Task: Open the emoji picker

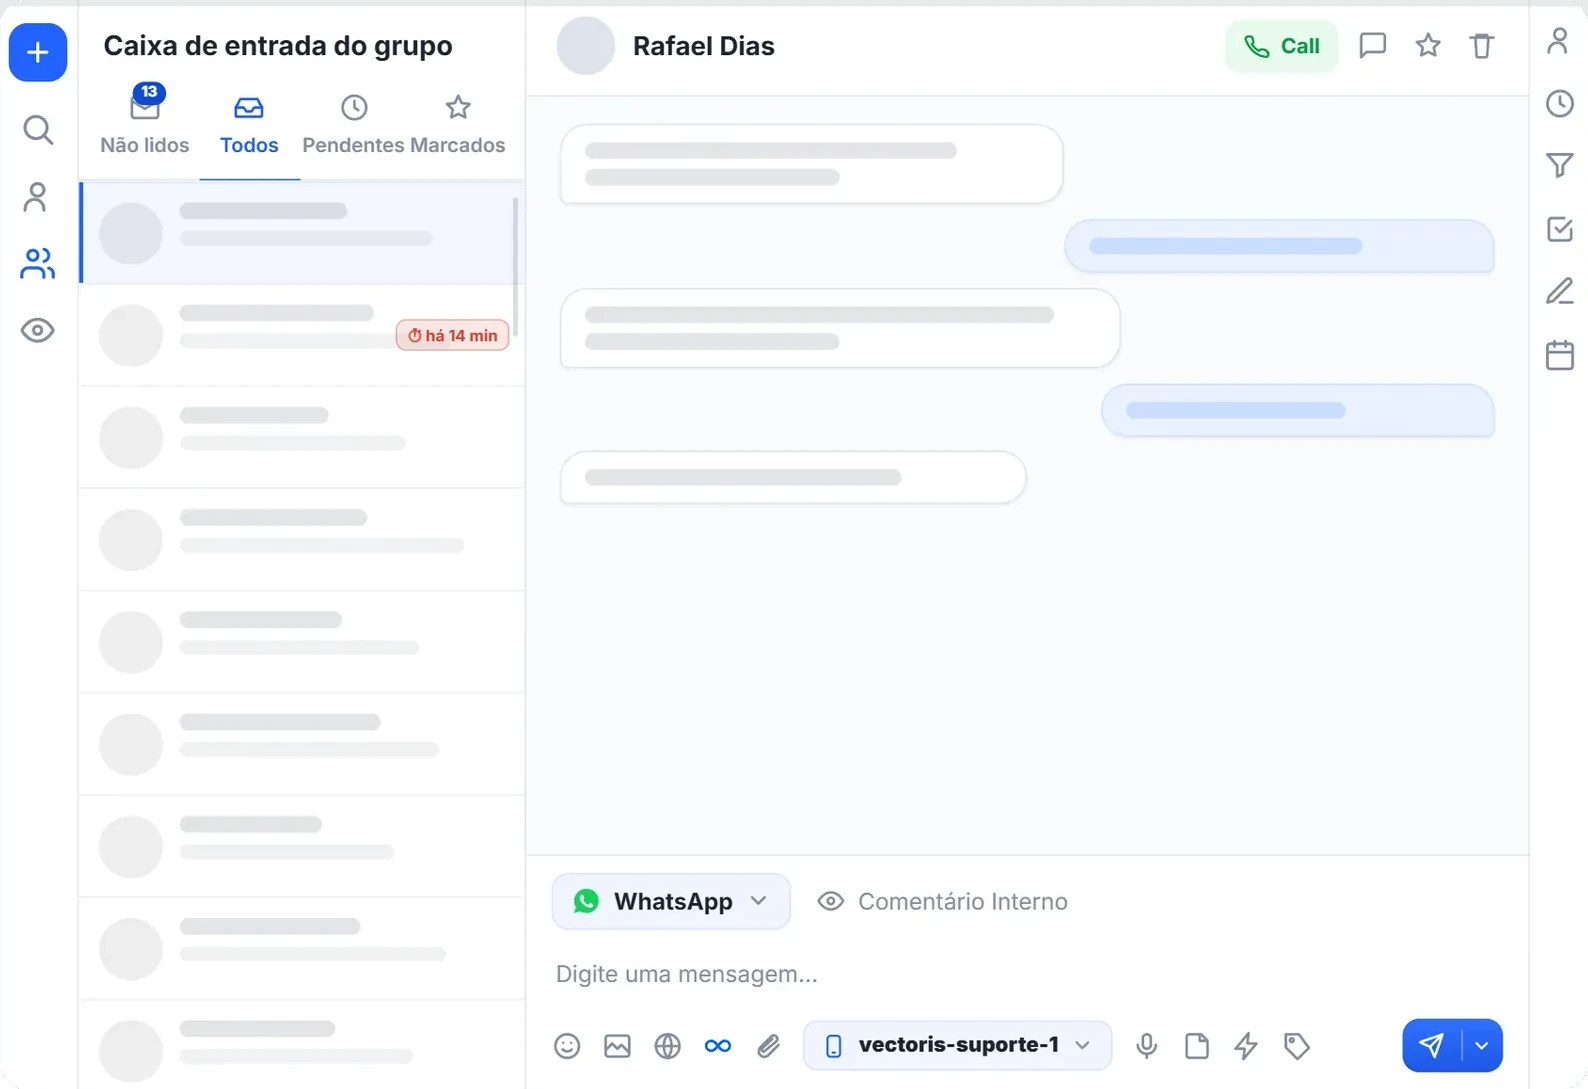Action: click(x=567, y=1046)
